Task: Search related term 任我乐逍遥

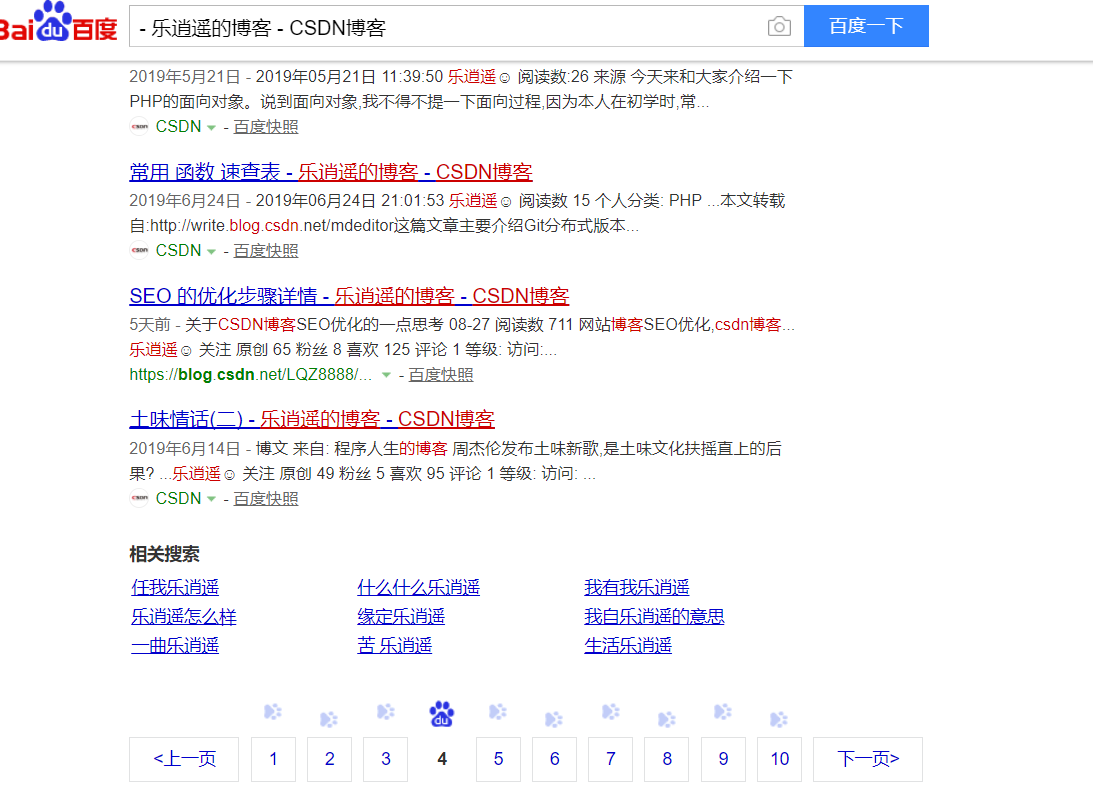Action: pyautogui.click(x=175, y=587)
